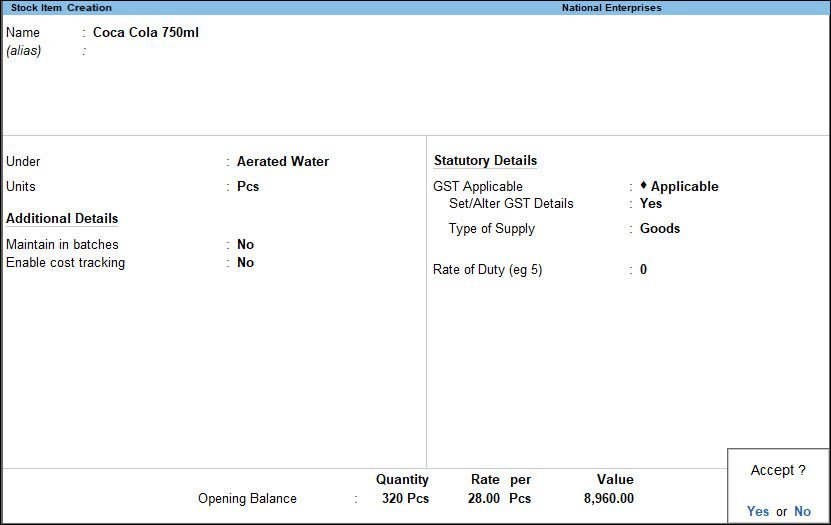This screenshot has width=831, height=525.
Task: Click the opening balance rate 28.00
Action: pos(482,498)
